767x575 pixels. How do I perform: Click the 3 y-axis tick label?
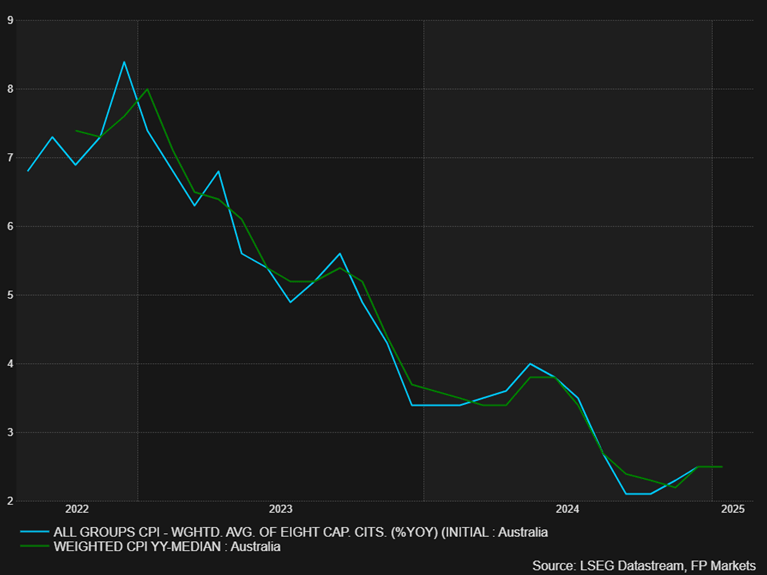pyautogui.click(x=10, y=432)
